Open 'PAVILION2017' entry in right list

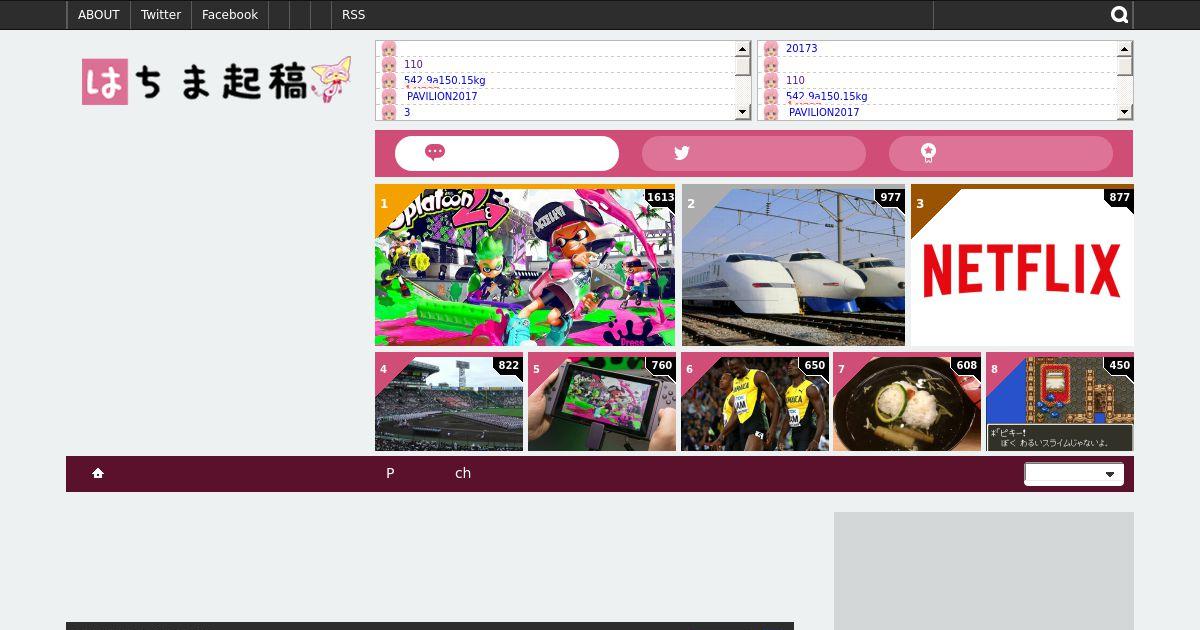824,112
